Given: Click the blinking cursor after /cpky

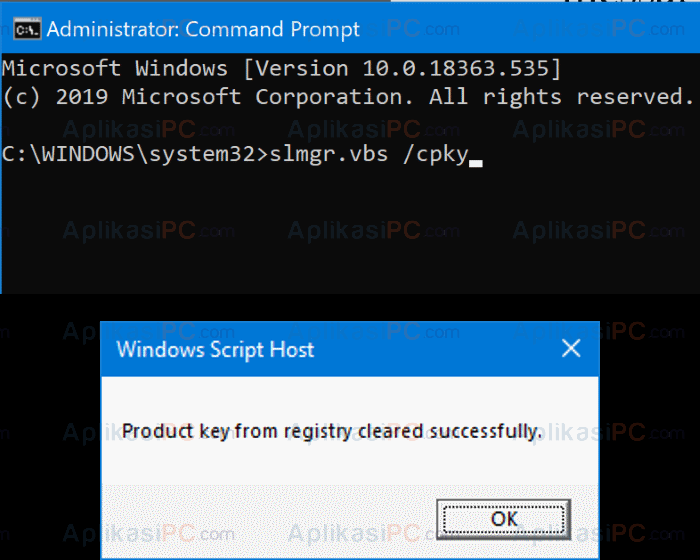Looking at the screenshot, I should click(x=476, y=163).
